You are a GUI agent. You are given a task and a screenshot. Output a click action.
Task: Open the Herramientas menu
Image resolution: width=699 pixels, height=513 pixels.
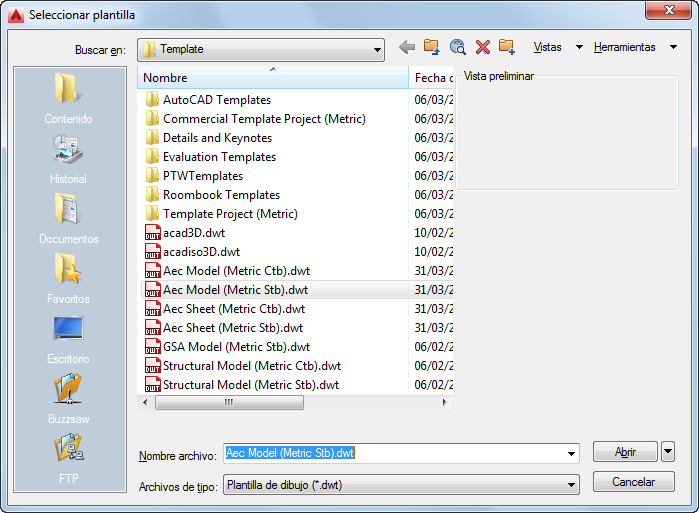pos(624,47)
